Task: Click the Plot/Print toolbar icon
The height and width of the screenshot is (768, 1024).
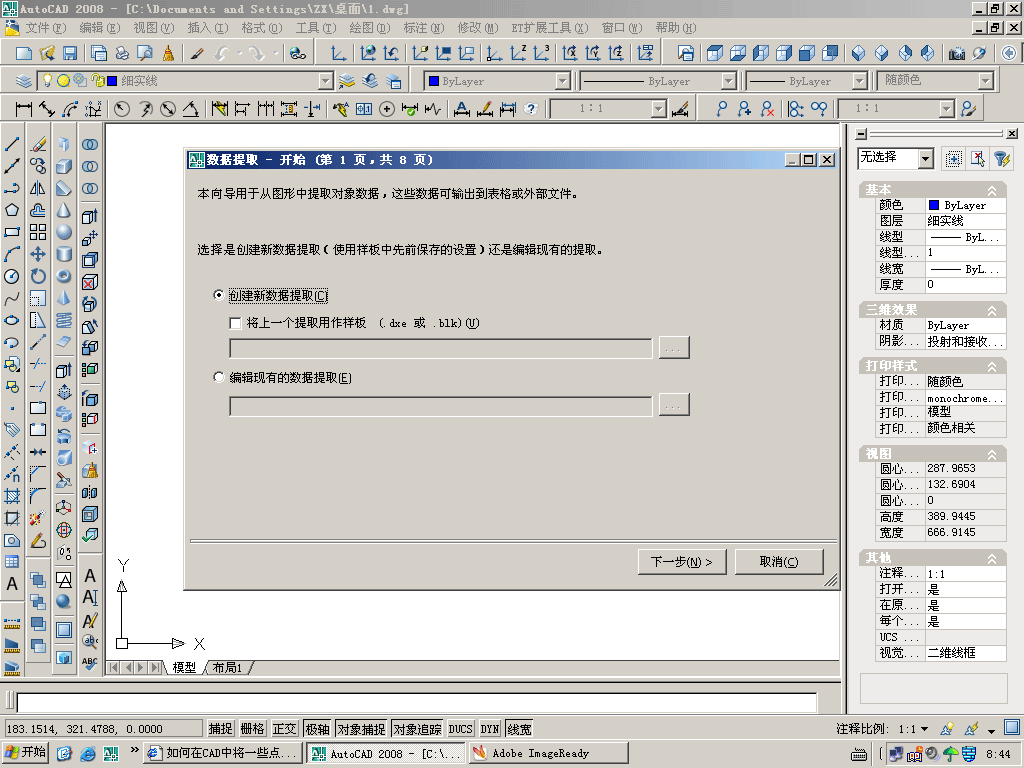Action: click(x=121, y=54)
